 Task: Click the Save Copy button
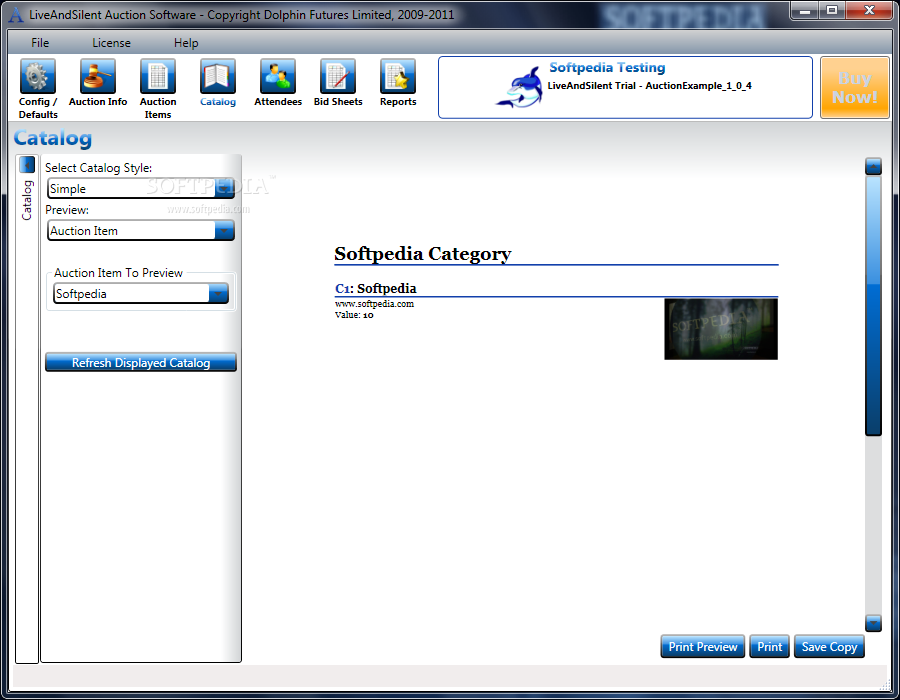[x=829, y=647]
